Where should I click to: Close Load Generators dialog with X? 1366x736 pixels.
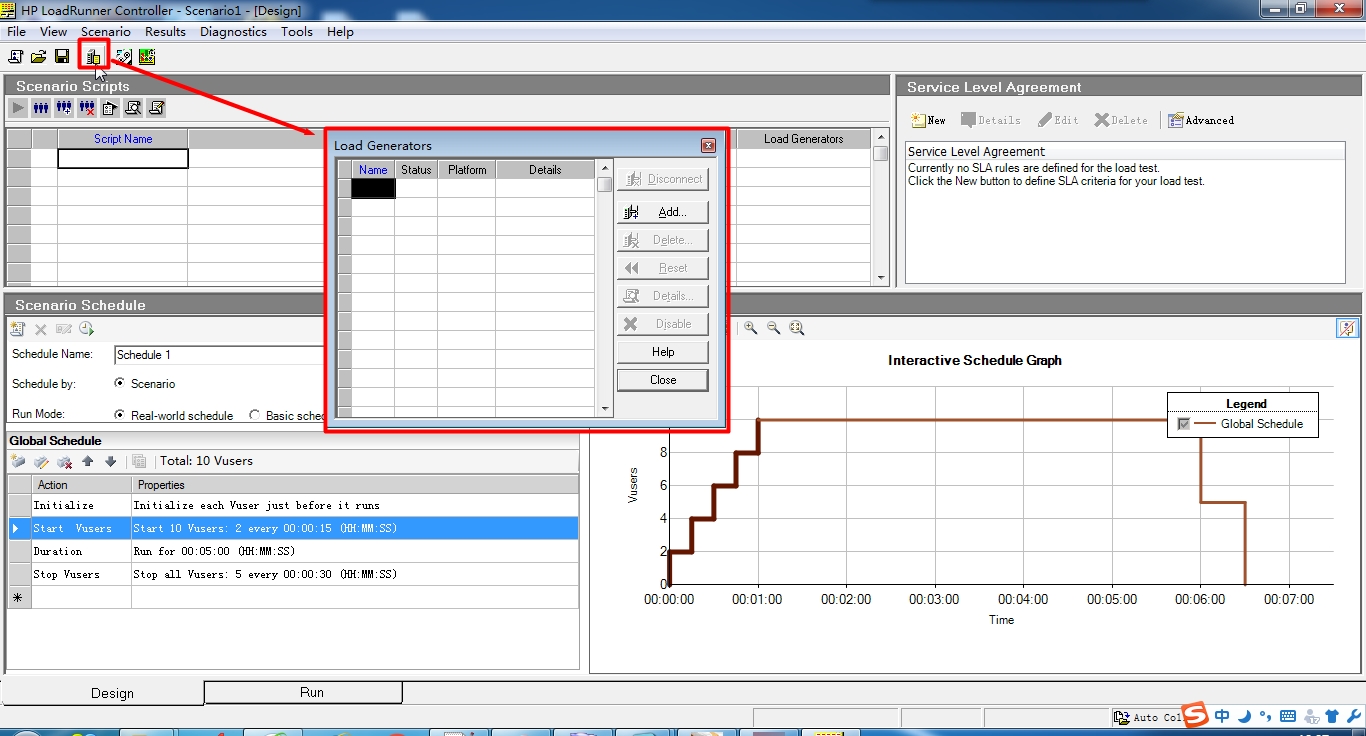[708, 146]
